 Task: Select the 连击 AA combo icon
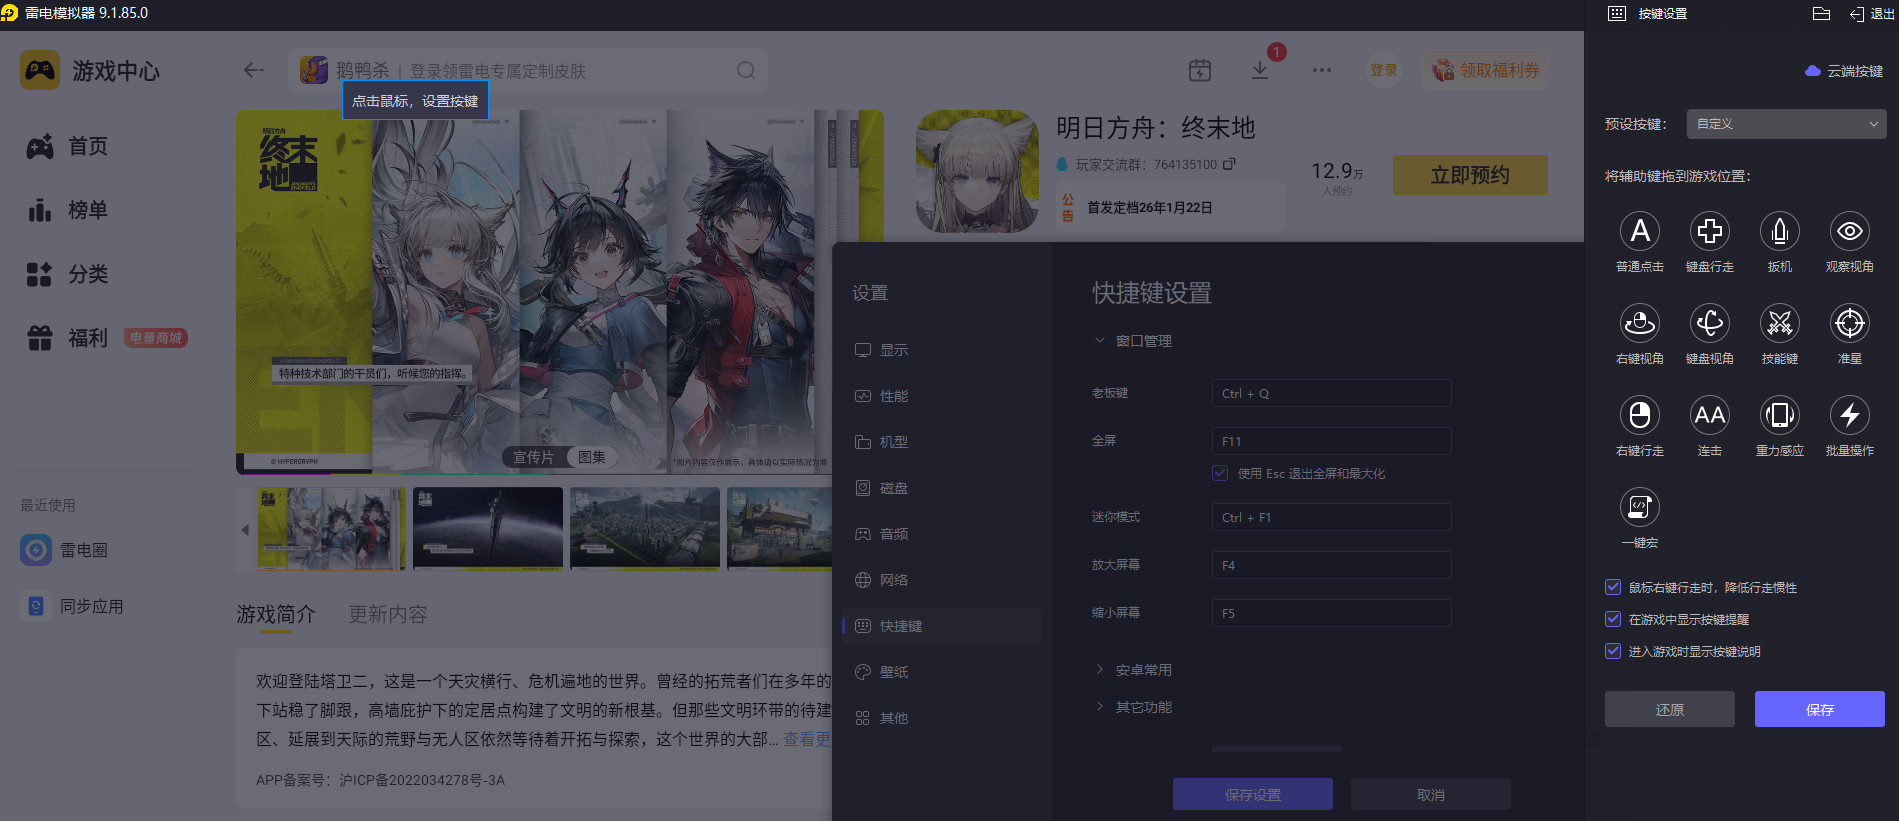tap(1710, 415)
